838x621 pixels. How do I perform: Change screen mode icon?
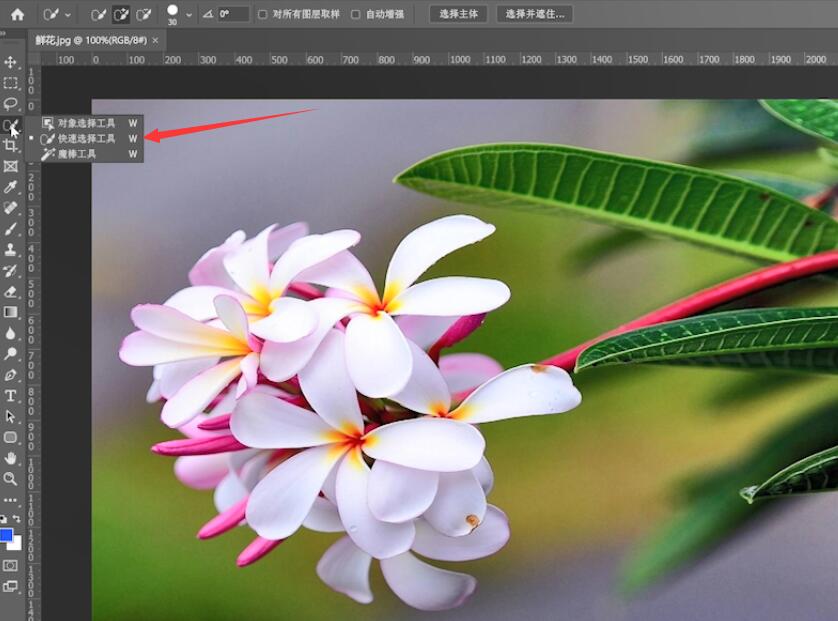click(10, 586)
